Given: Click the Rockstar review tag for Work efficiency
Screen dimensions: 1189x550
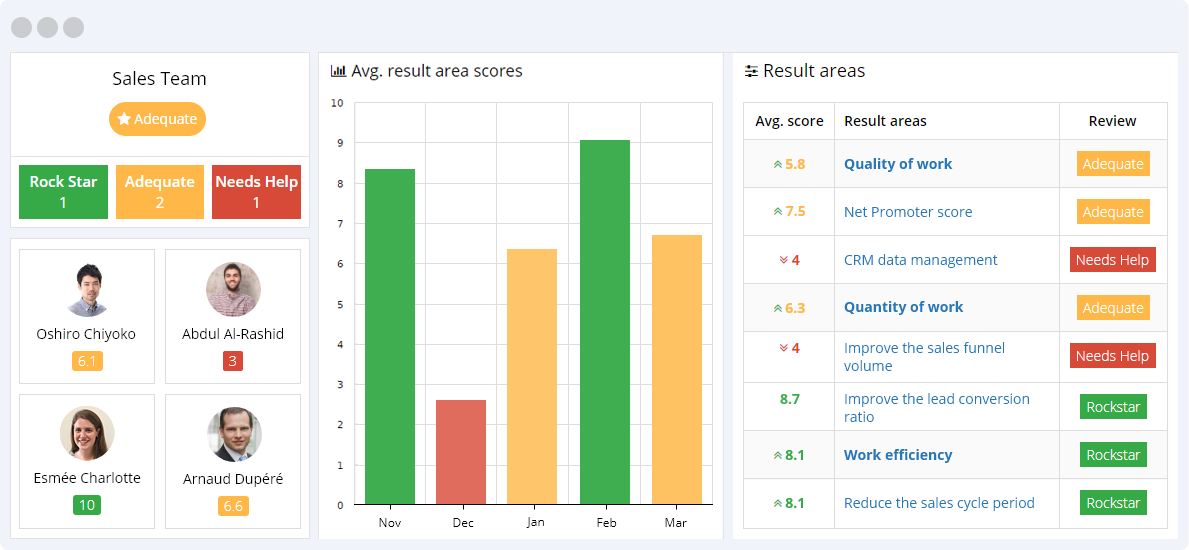Looking at the screenshot, I should 1113,455.
